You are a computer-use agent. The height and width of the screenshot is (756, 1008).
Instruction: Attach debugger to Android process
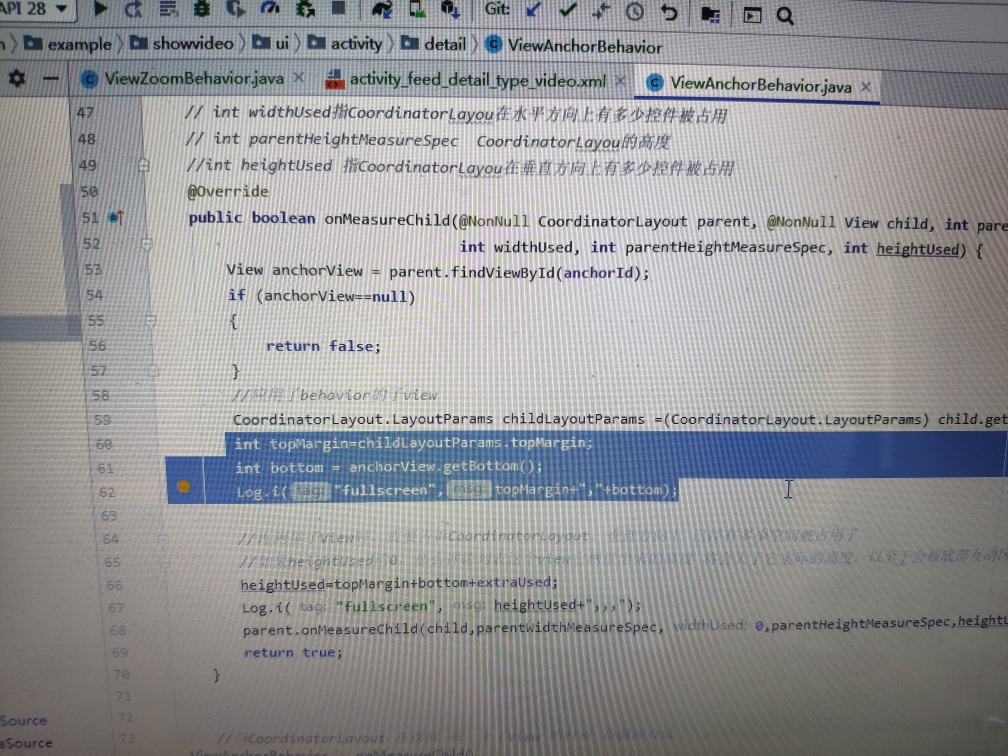pos(305,10)
